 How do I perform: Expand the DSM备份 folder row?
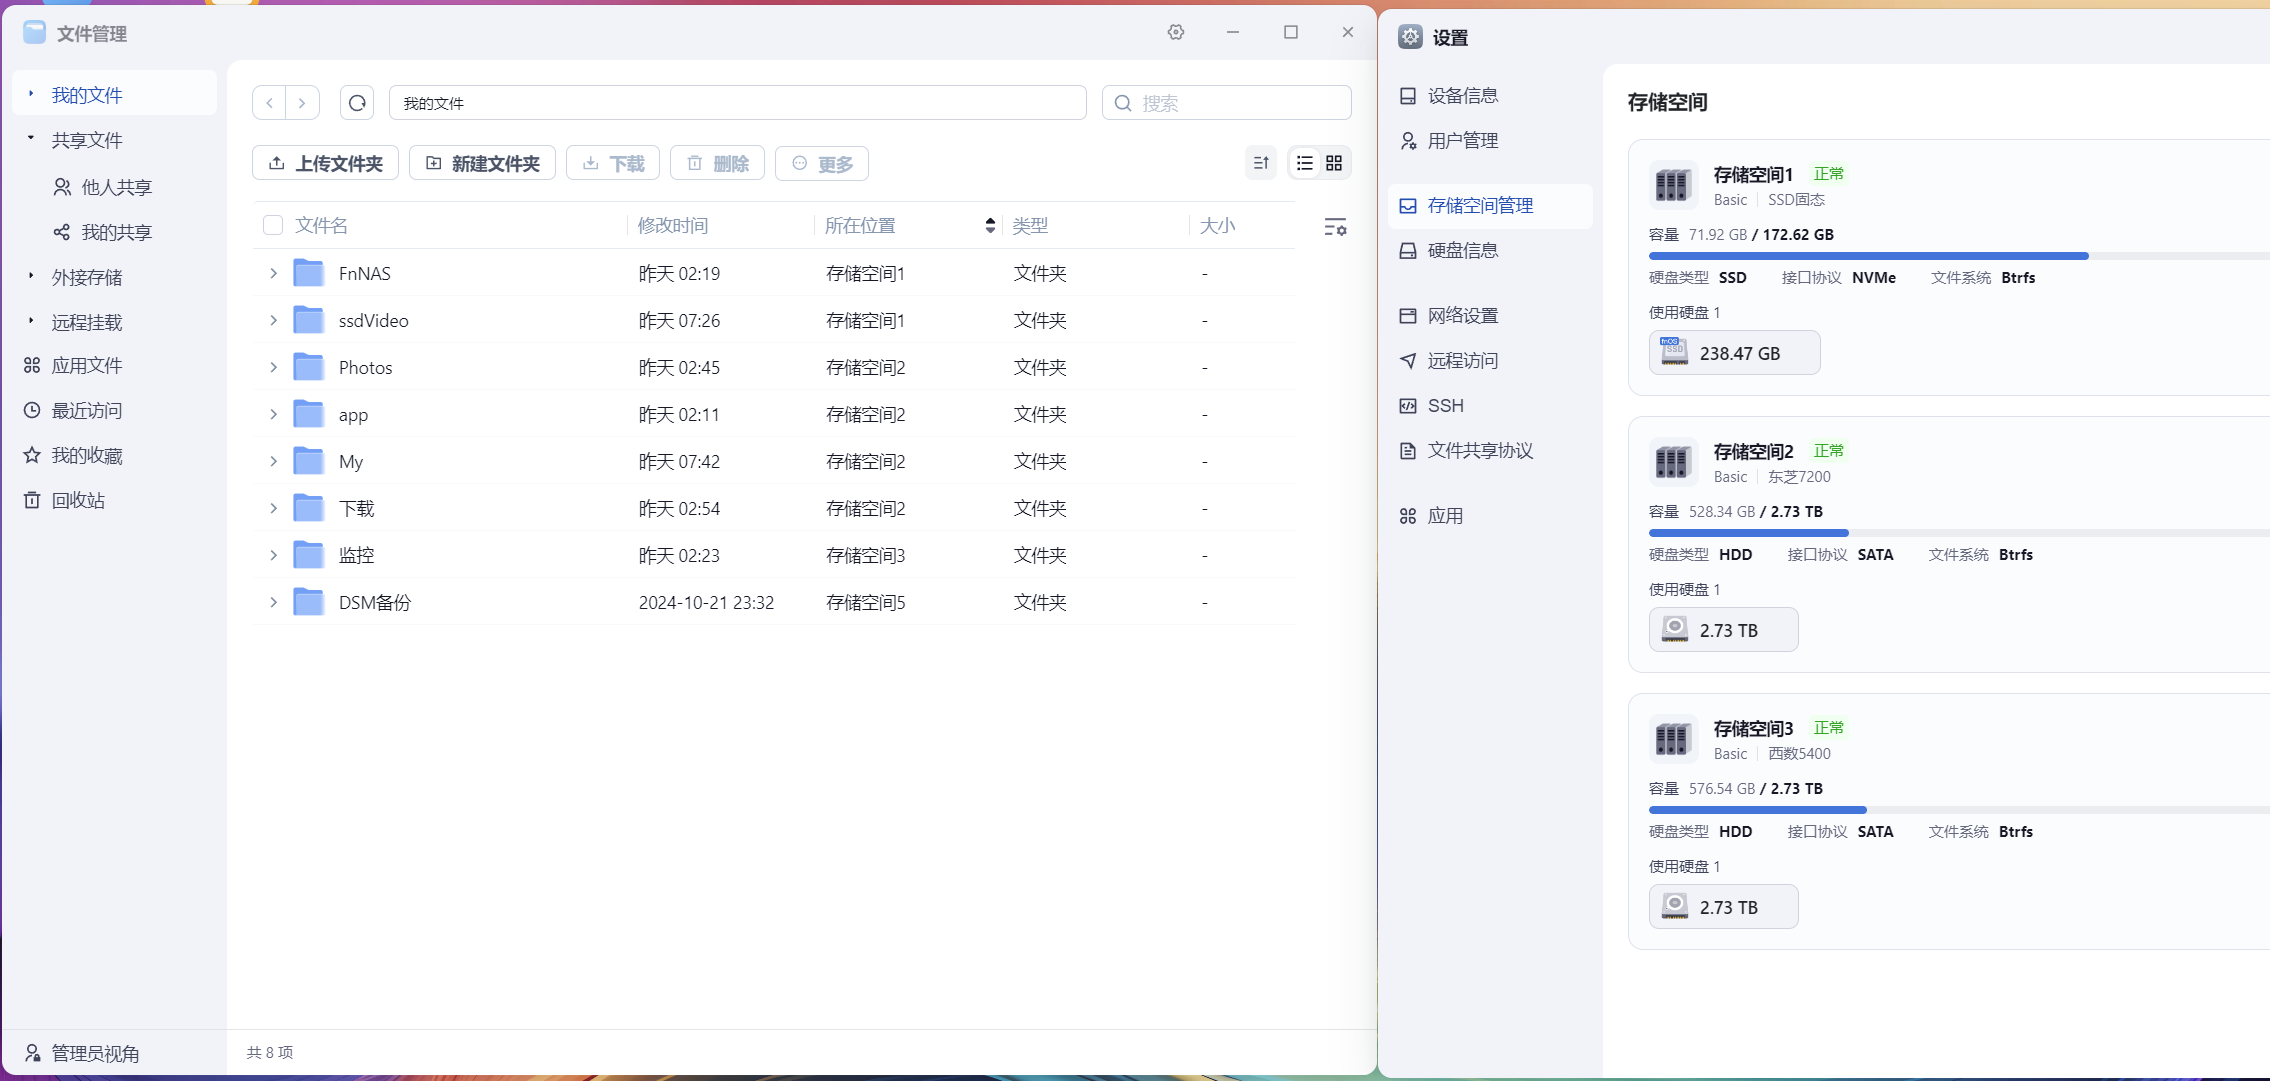pos(273,602)
